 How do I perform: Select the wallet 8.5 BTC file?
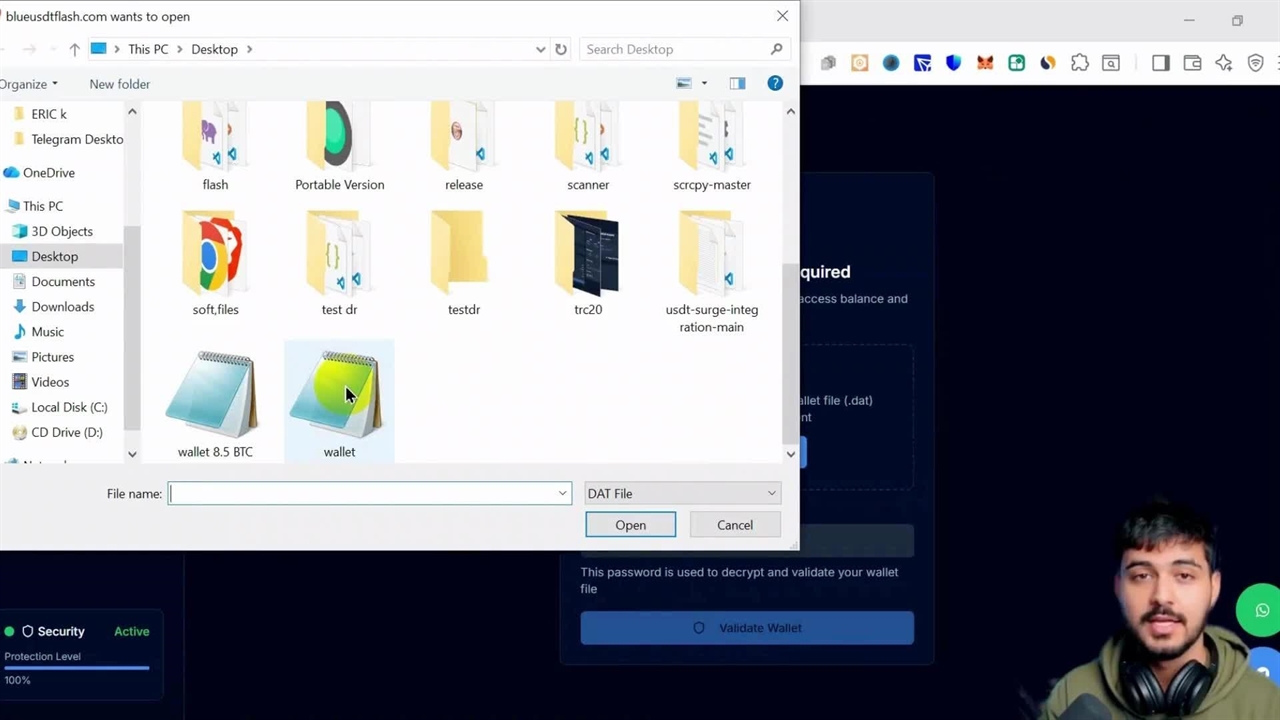tap(215, 402)
